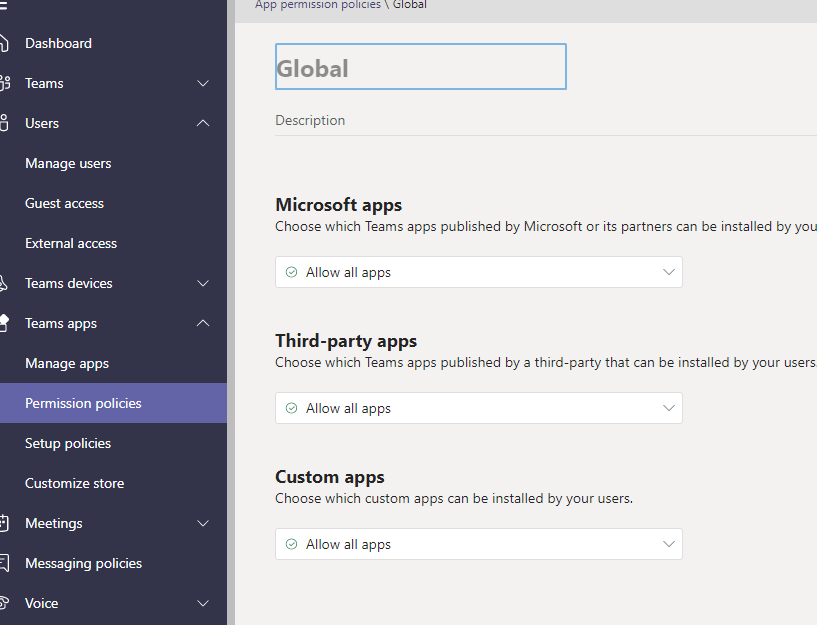Click the Custom apps green checkmark icon
The image size is (817, 626).
click(x=291, y=544)
